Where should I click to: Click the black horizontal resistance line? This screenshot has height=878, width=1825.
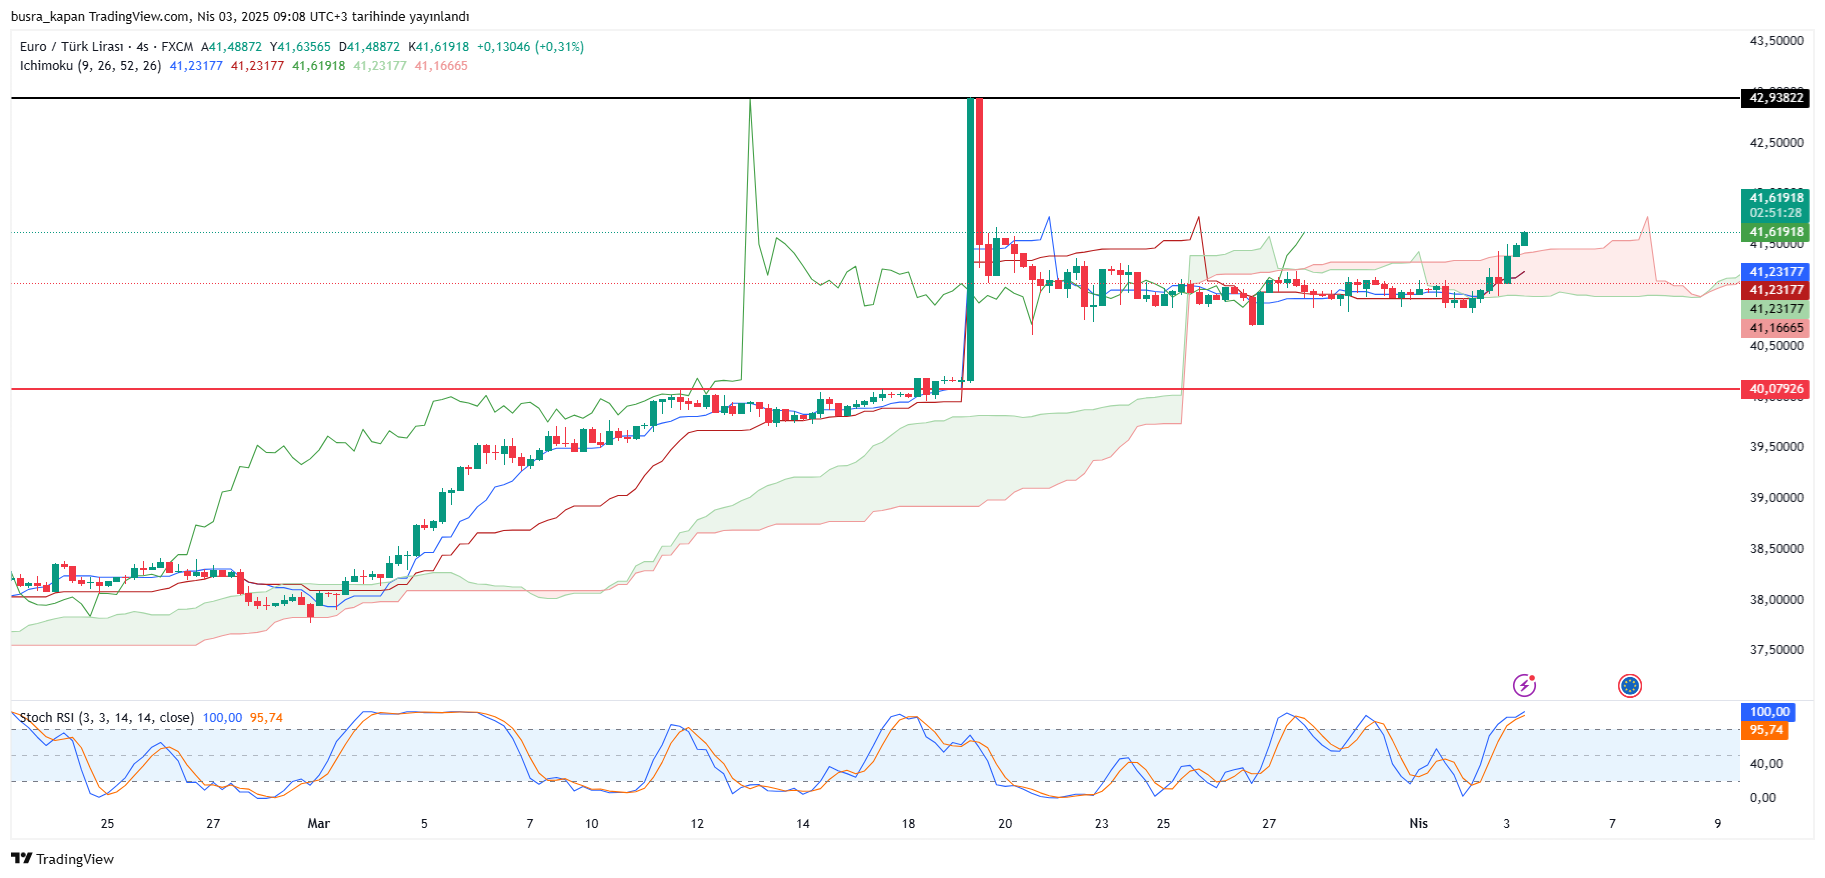click(400, 98)
